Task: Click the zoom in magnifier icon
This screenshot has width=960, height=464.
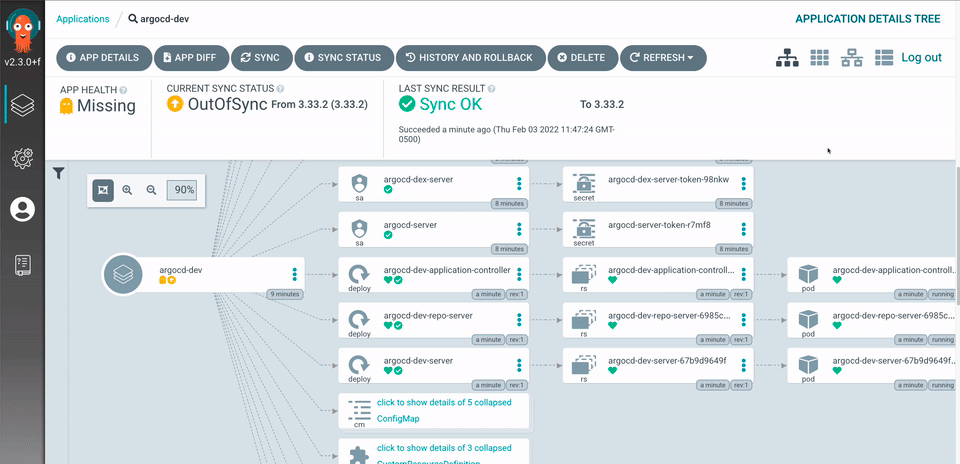Action: point(127,190)
